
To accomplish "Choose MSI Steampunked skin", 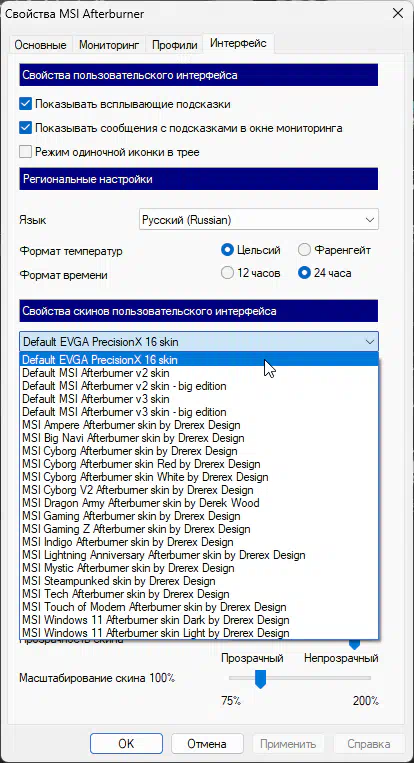I will click(199, 581).
